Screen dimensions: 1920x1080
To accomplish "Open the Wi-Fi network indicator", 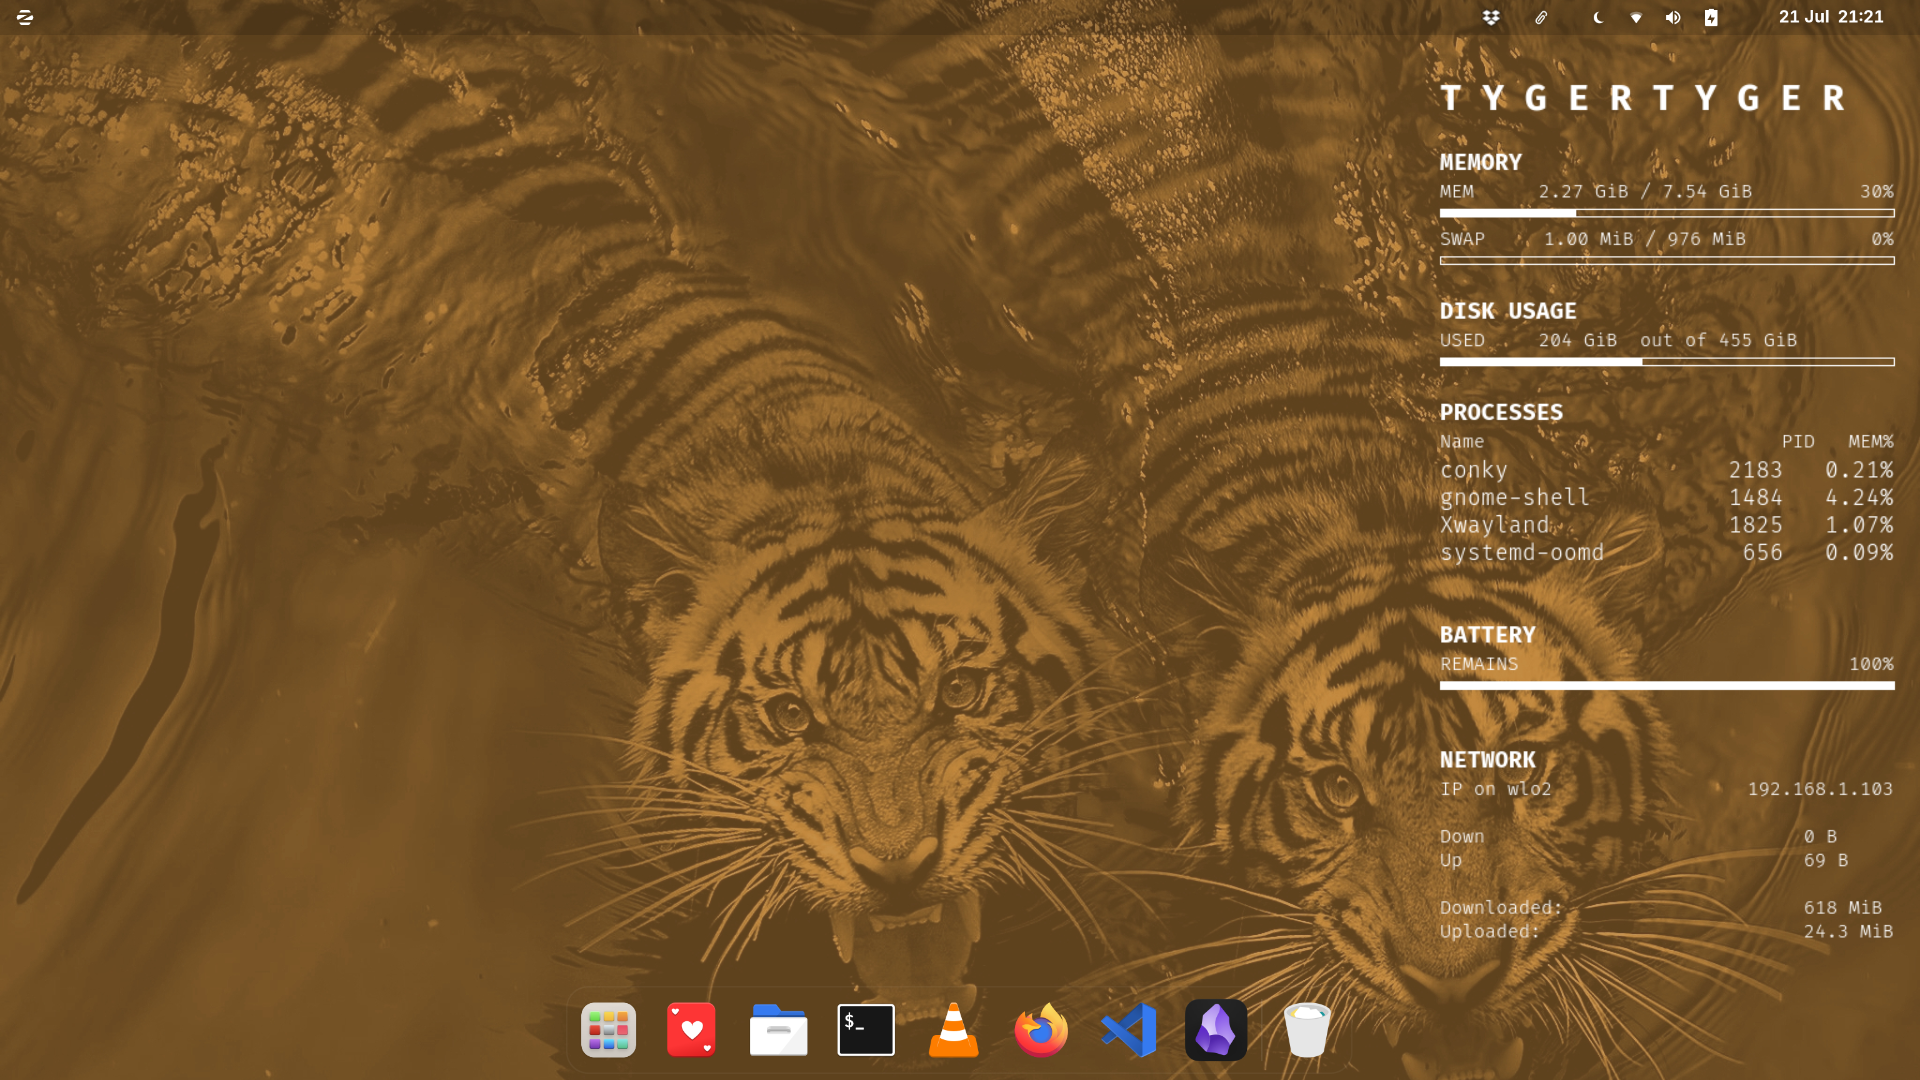I will tap(1636, 17).
